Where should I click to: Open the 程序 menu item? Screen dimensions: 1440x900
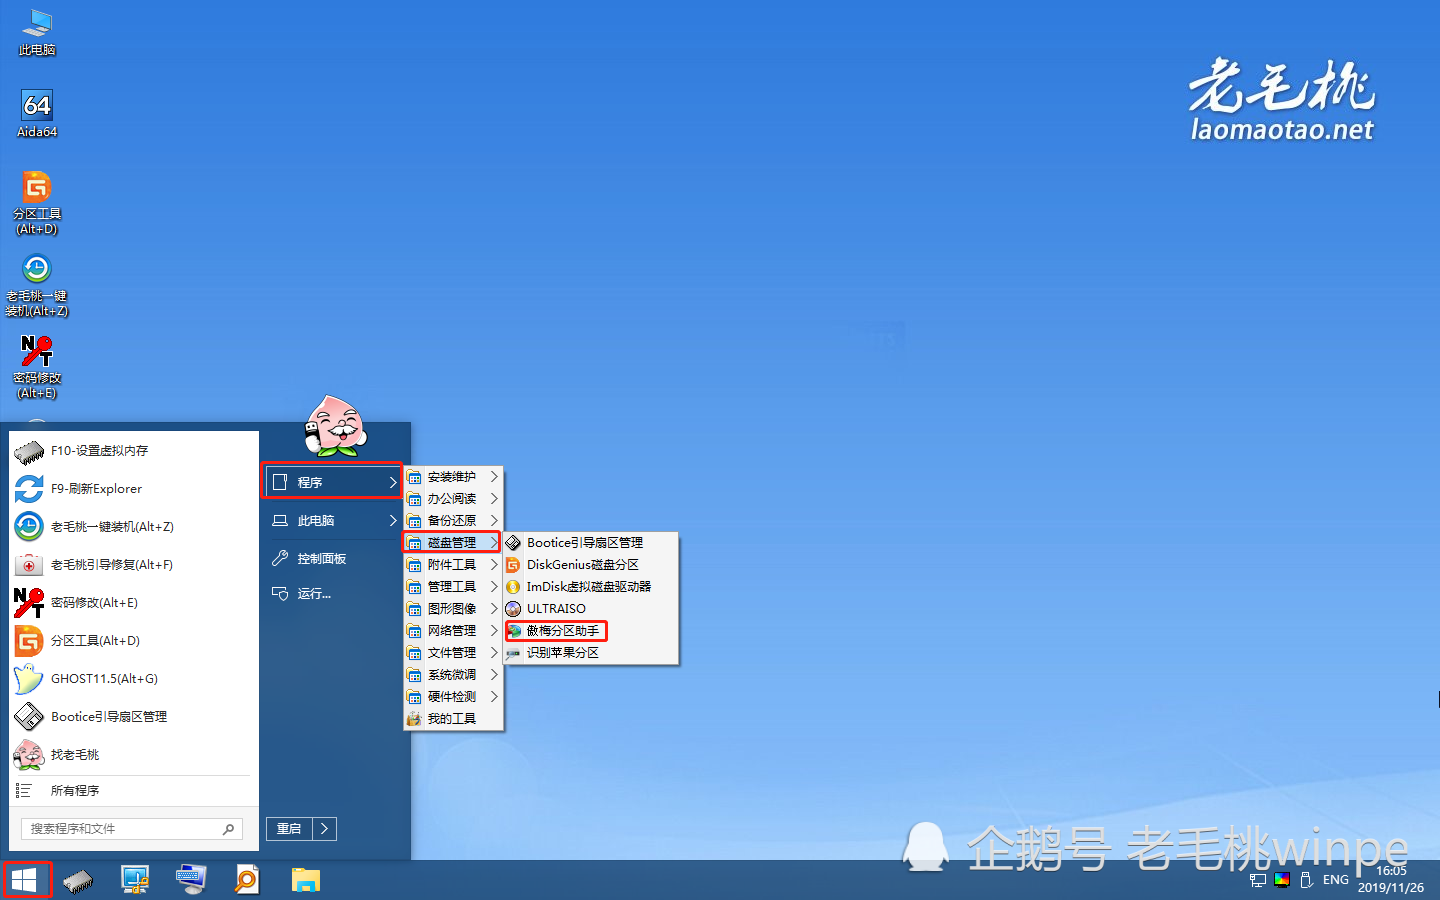pos(332,482)
